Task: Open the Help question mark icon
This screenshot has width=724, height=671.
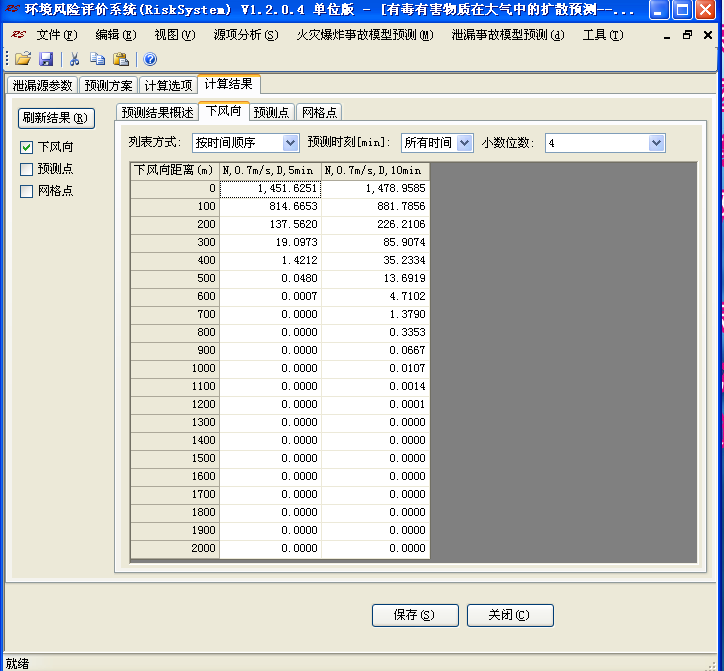Action: click(150, 59)
